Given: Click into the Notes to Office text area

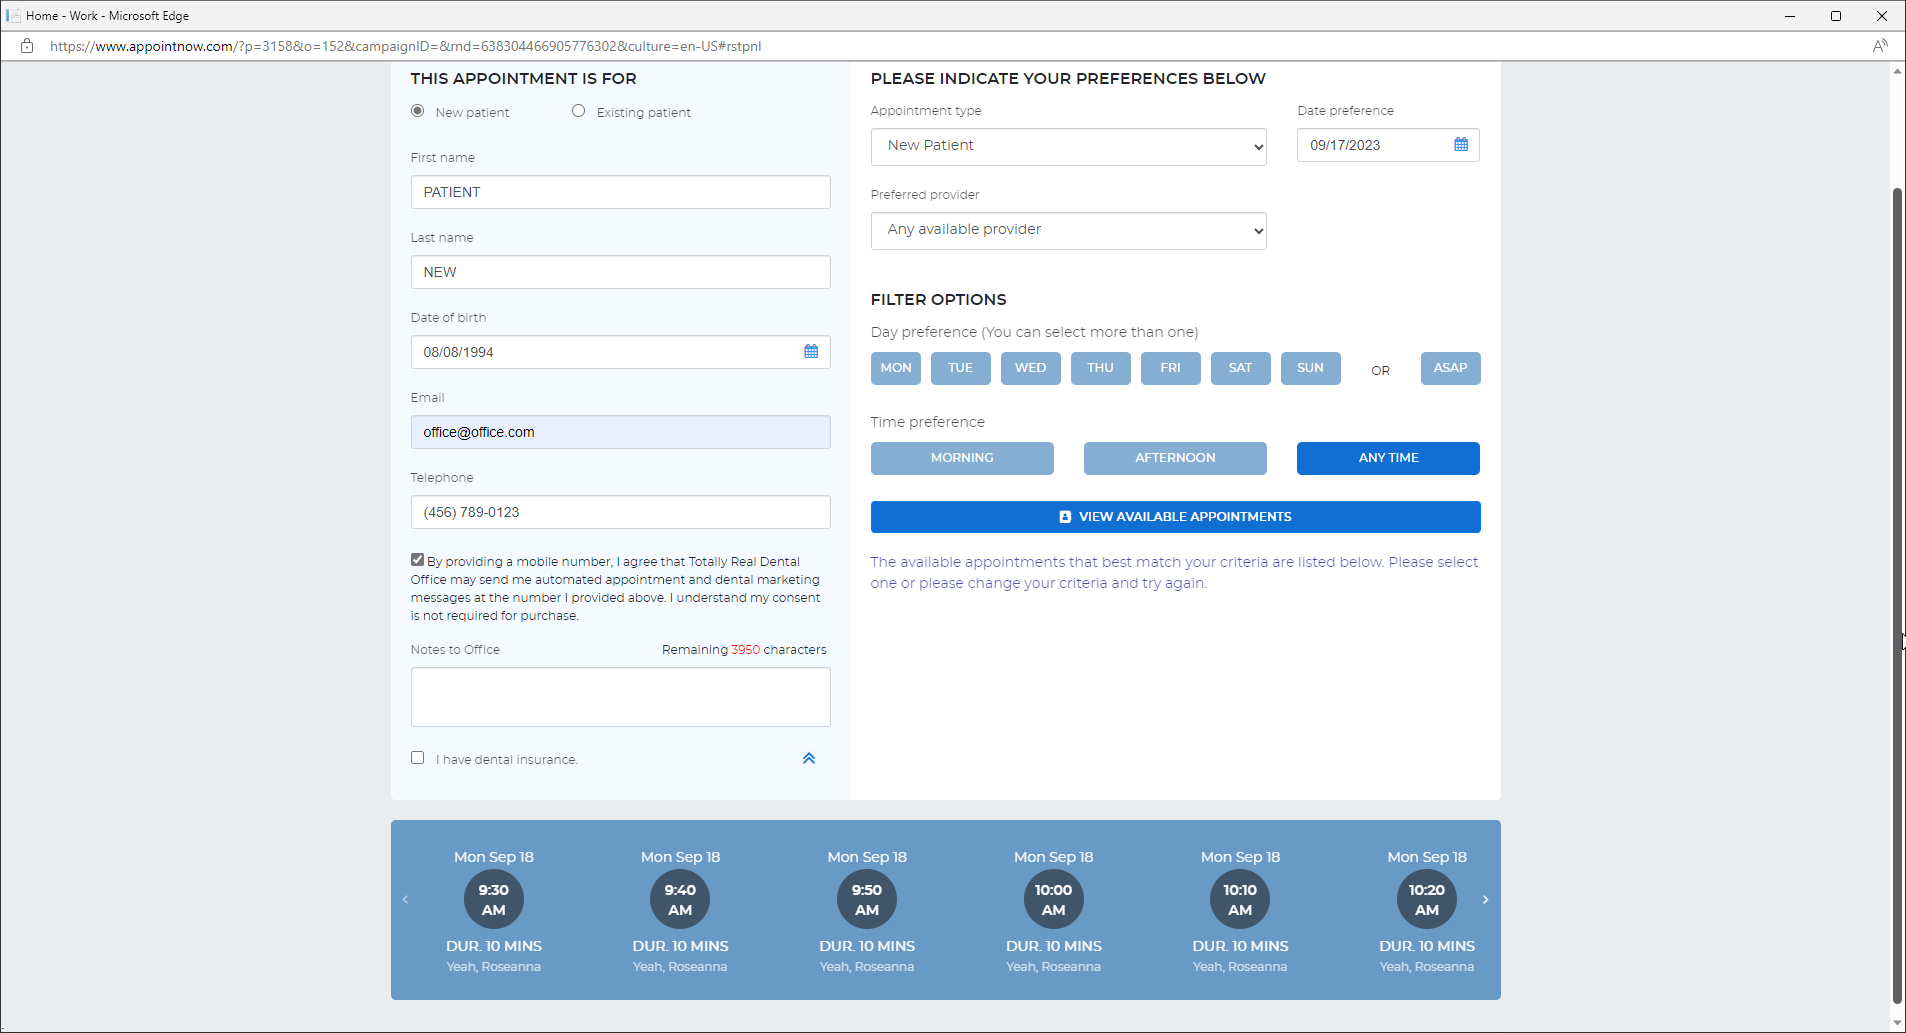Looking at the screenshot, I should 620,697.
